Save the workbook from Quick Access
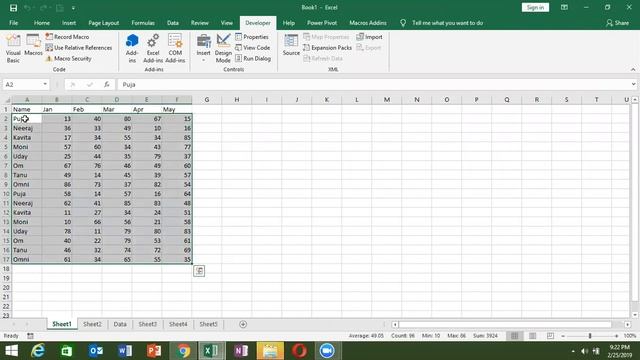Image resolution: width=640 pixels, height=360 pixels. (x=13, y=8)
